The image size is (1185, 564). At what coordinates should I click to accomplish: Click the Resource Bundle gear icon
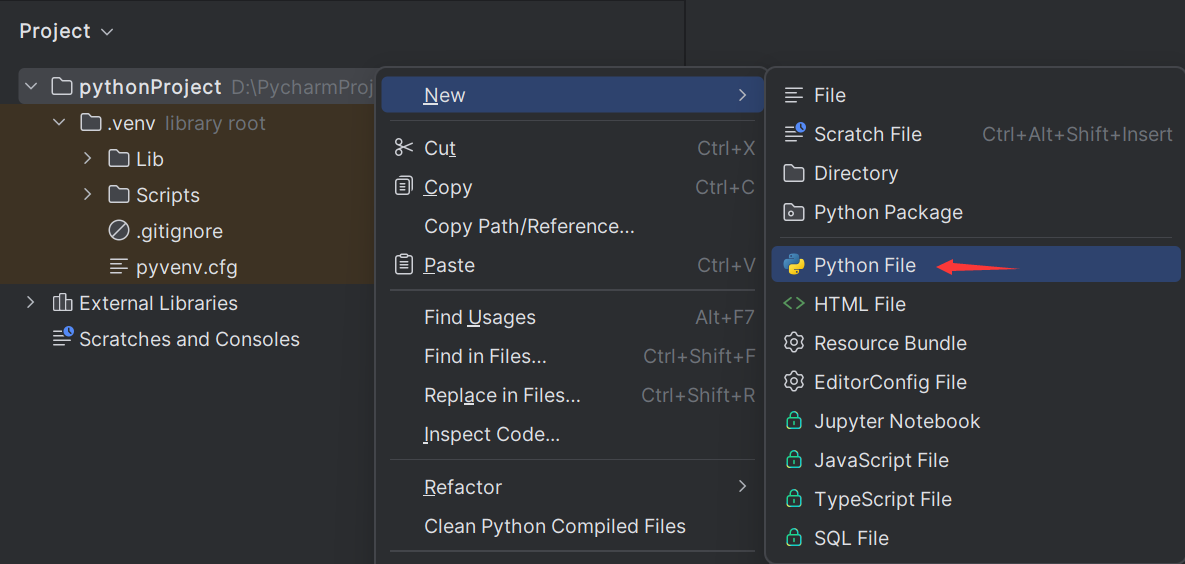[794, 343]
